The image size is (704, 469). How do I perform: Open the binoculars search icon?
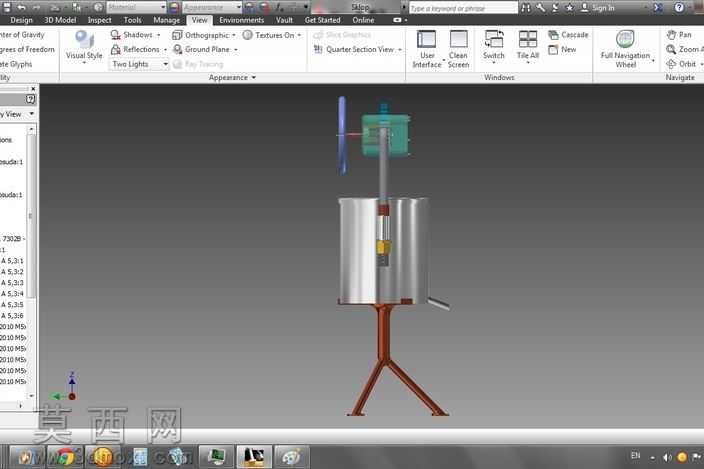click(x=526, y=8)
